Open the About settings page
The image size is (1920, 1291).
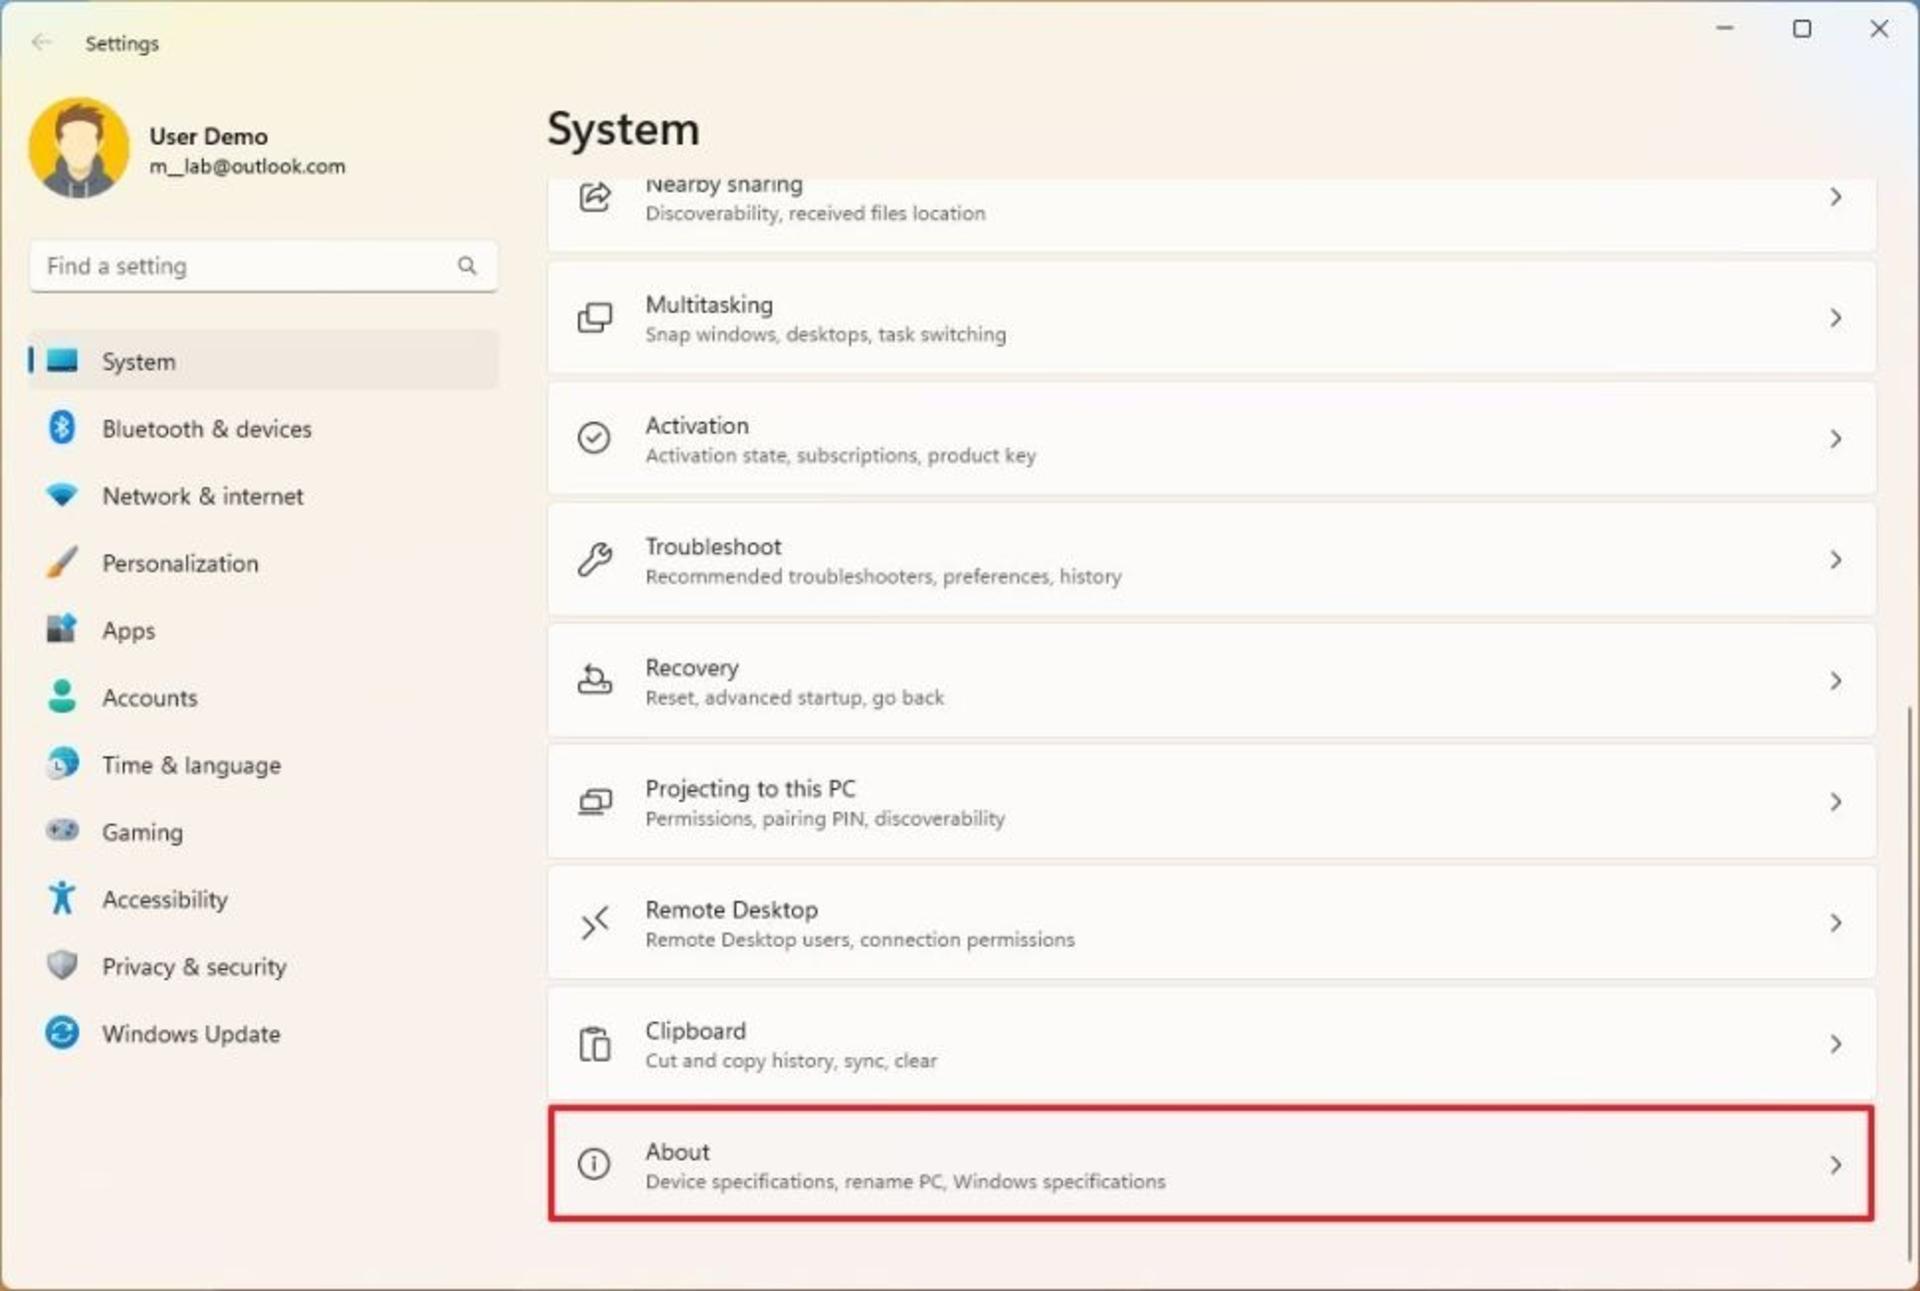click(x=1211, y=1164)
